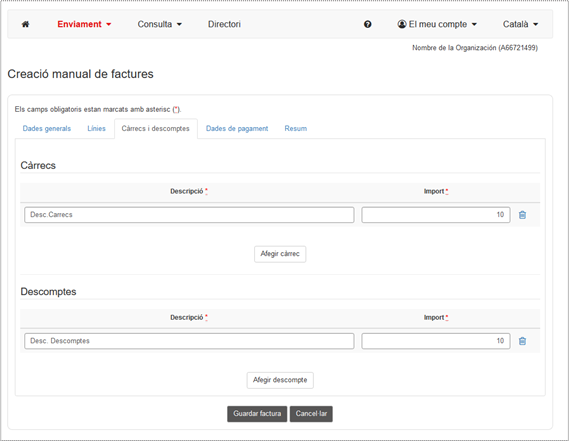
Task: Delete the Desc.Carrecs charge row
Action: 522,215
